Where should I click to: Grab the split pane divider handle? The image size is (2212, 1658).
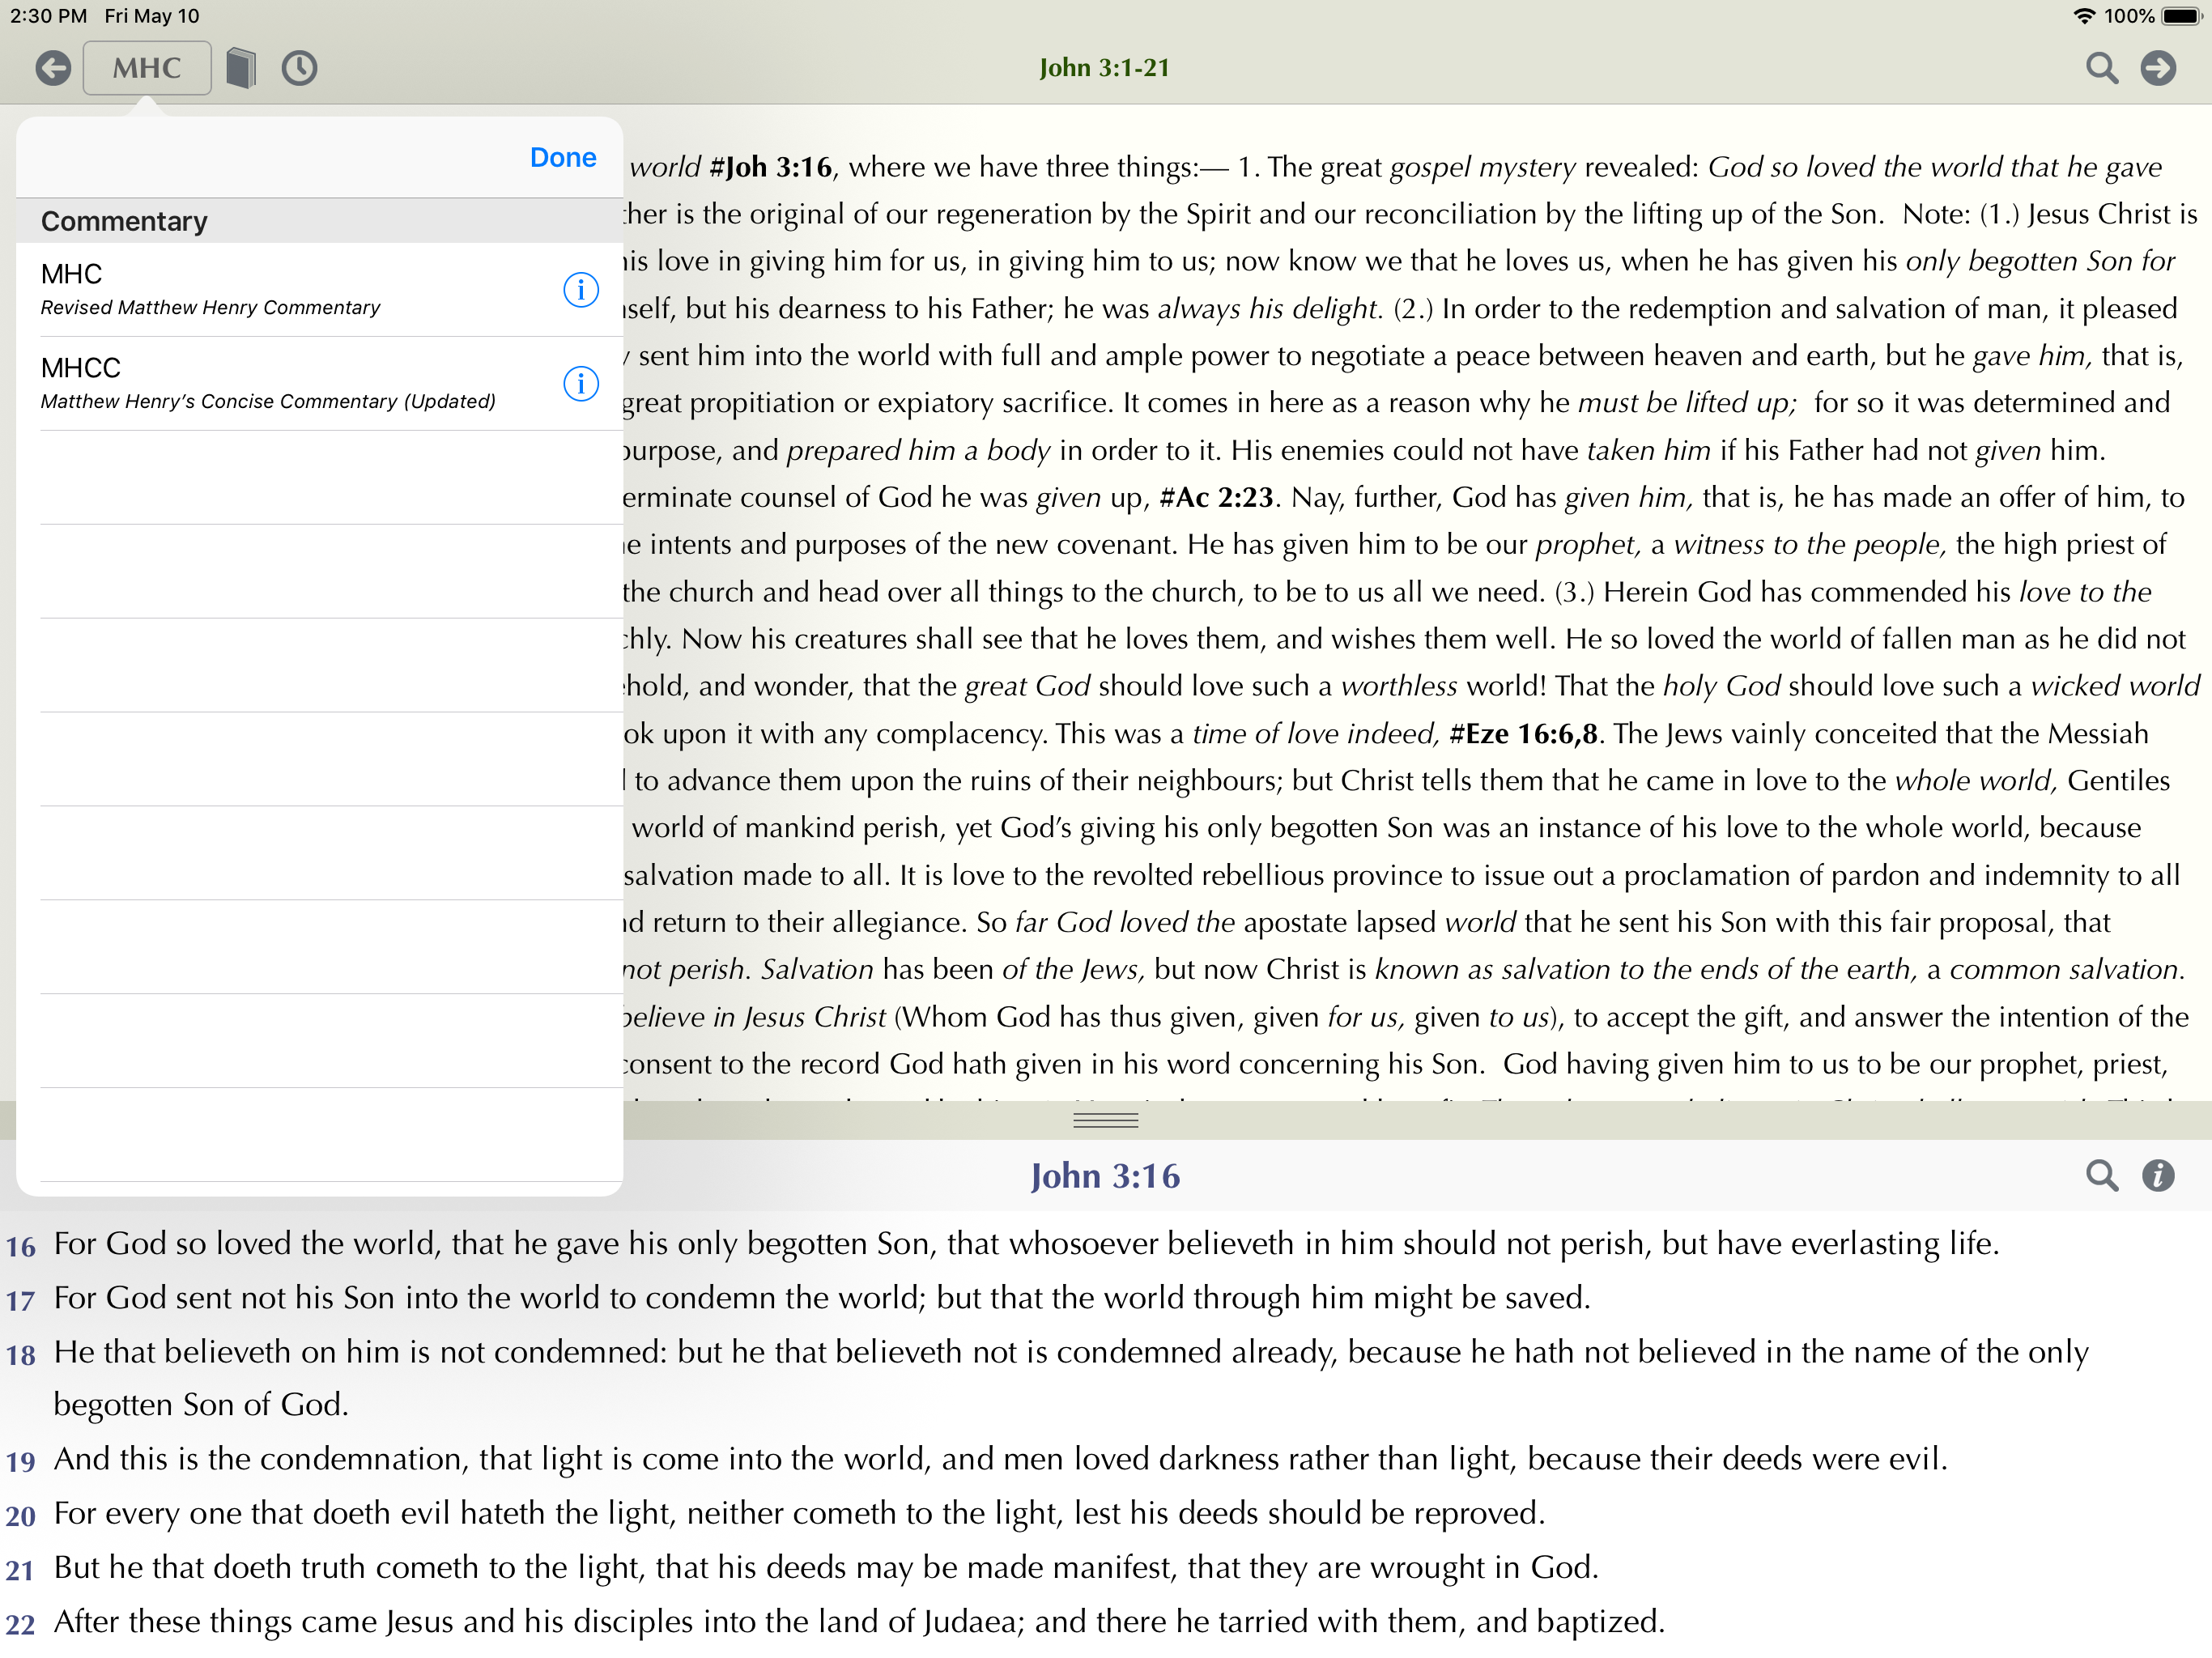[1105, 1121]
